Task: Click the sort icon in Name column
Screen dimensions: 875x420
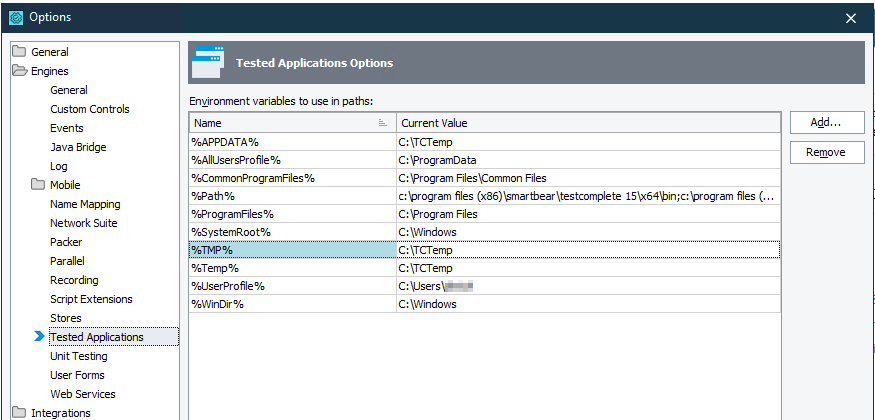Action: click(x=383, y=123)
